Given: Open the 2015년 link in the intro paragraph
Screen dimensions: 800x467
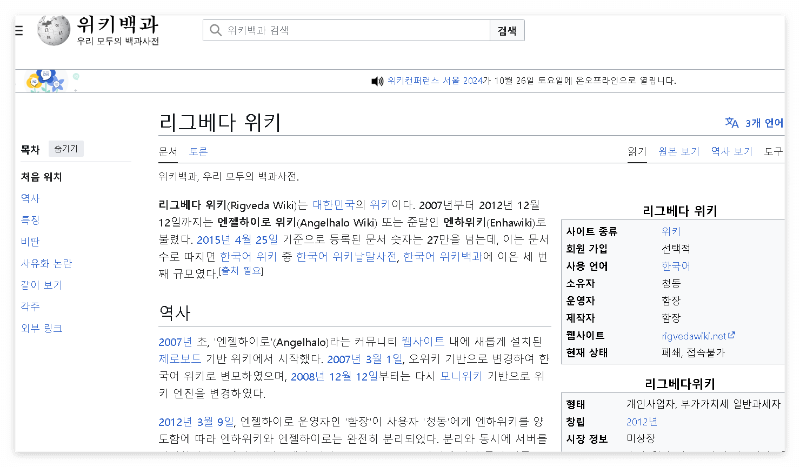Looking at the screenshot, I should click(x=213, y=239).
